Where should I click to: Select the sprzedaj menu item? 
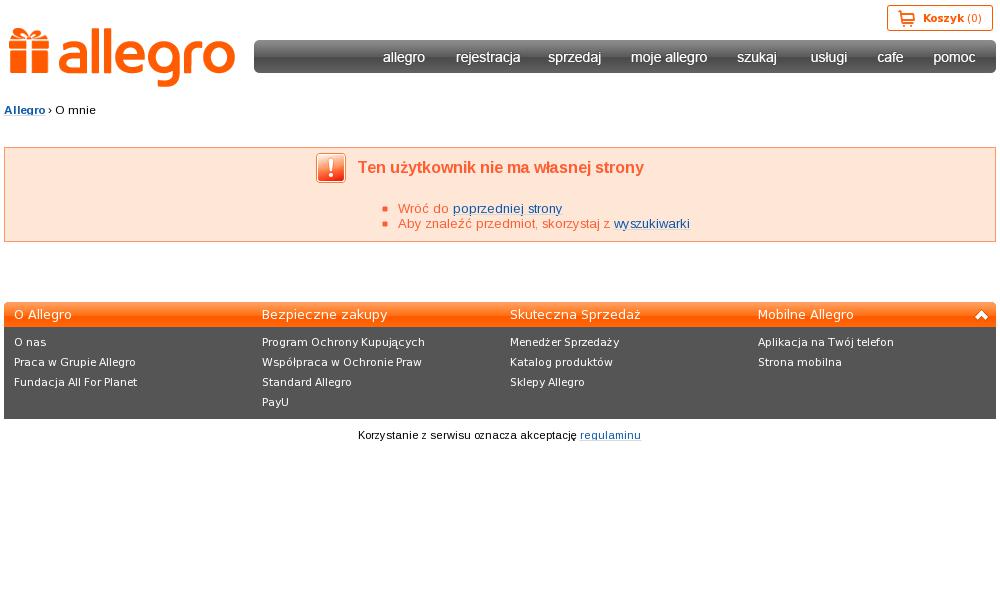(575, 57)
